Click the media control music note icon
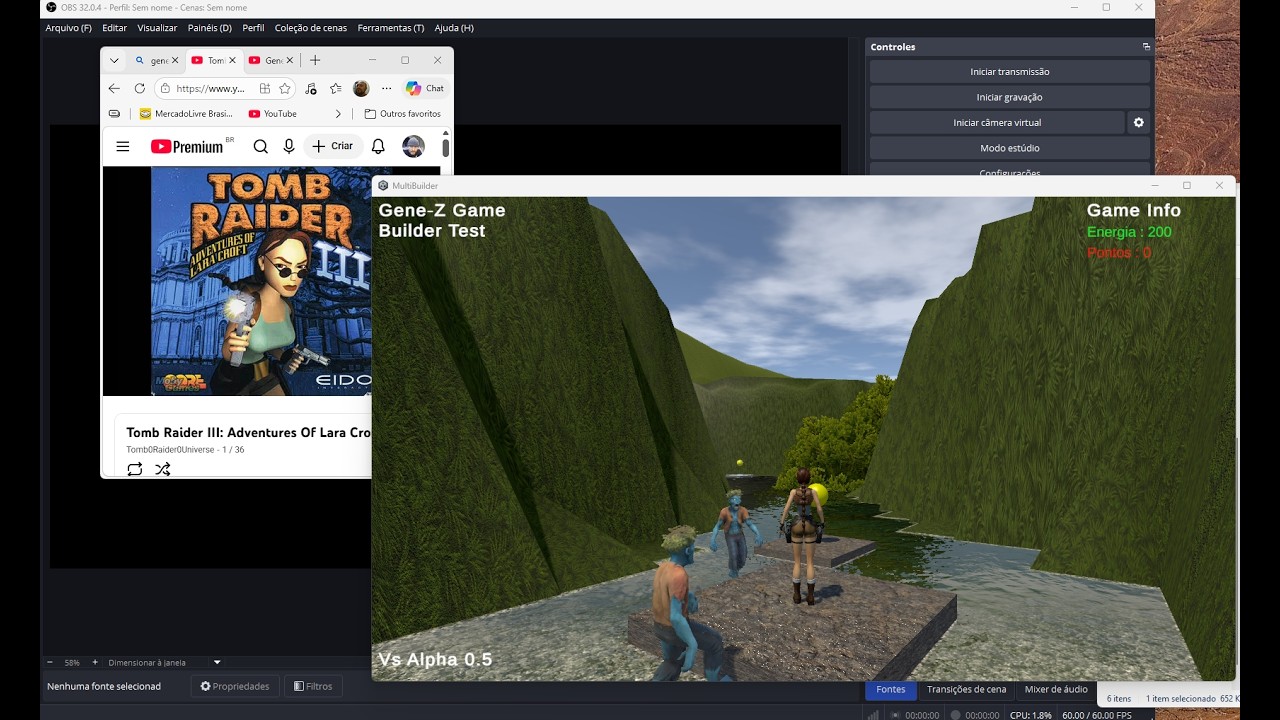This screenshot has height=720, width=1280. click(311, 88)
